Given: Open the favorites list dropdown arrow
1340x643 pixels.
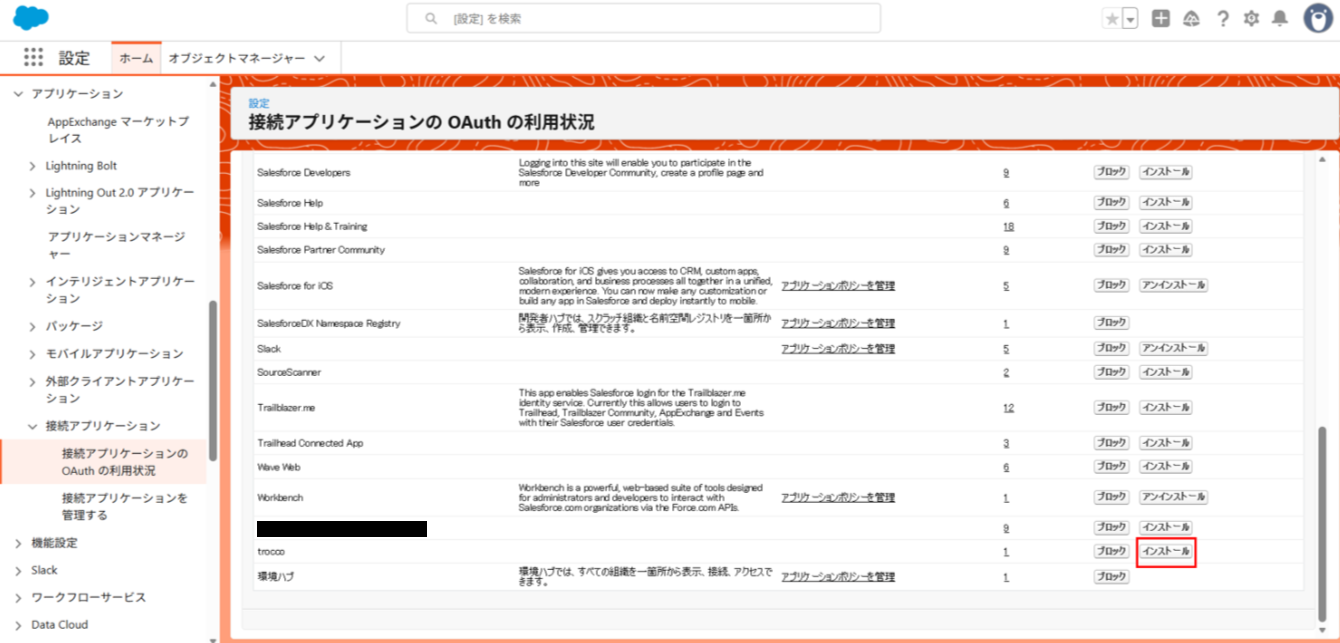Looking at the screenshot, I should pyautogui.click(x=1130, y=18).
